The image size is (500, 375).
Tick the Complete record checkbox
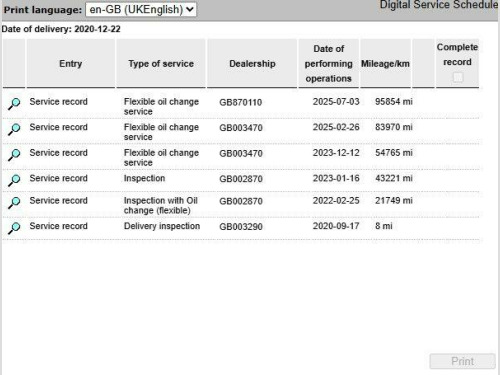[458, 78]
